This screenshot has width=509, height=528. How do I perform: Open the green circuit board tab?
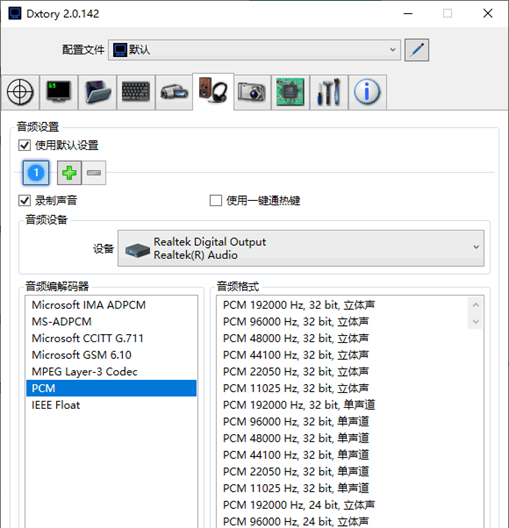[290, 92]
